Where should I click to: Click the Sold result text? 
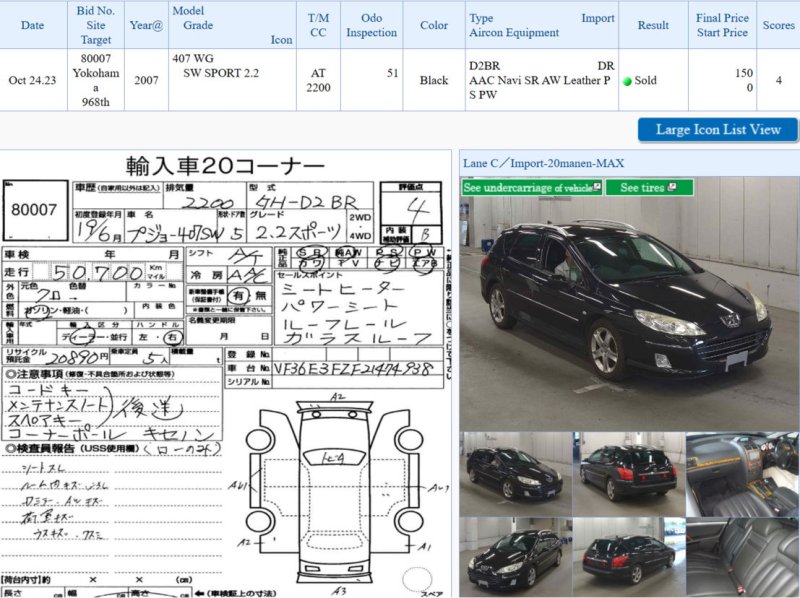645,80
